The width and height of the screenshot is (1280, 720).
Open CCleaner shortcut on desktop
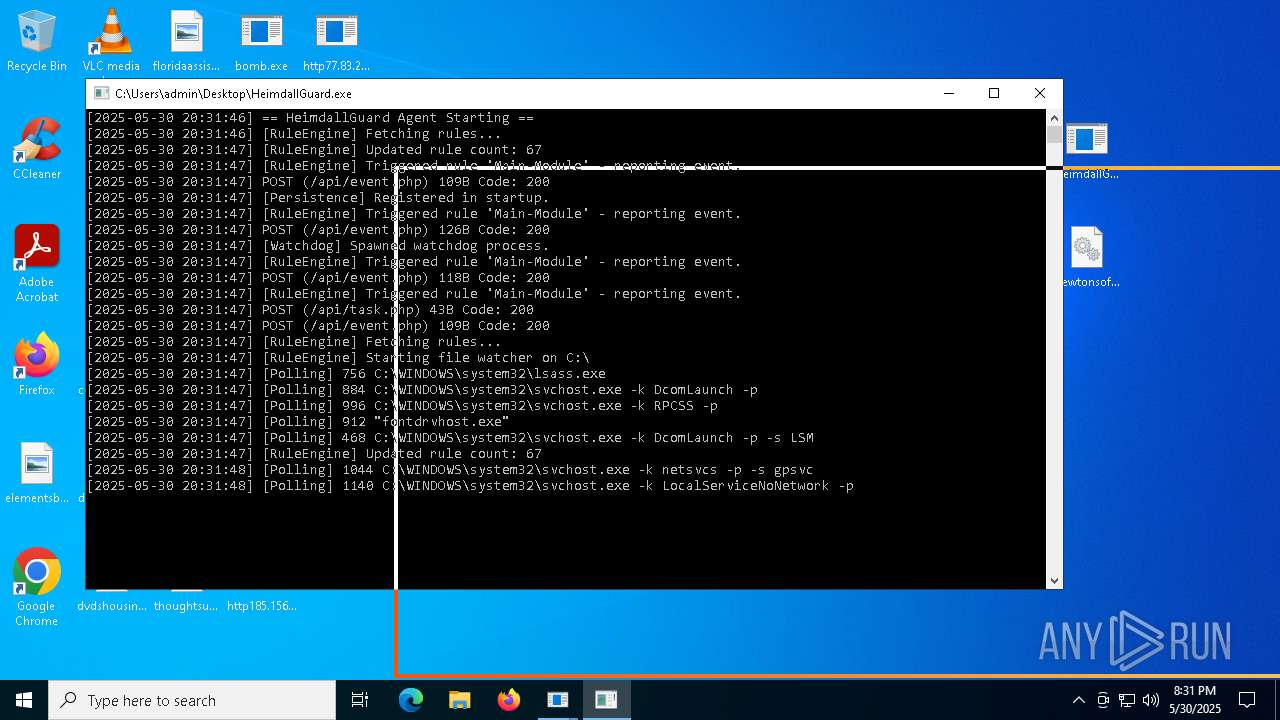(x=37, y=150)
